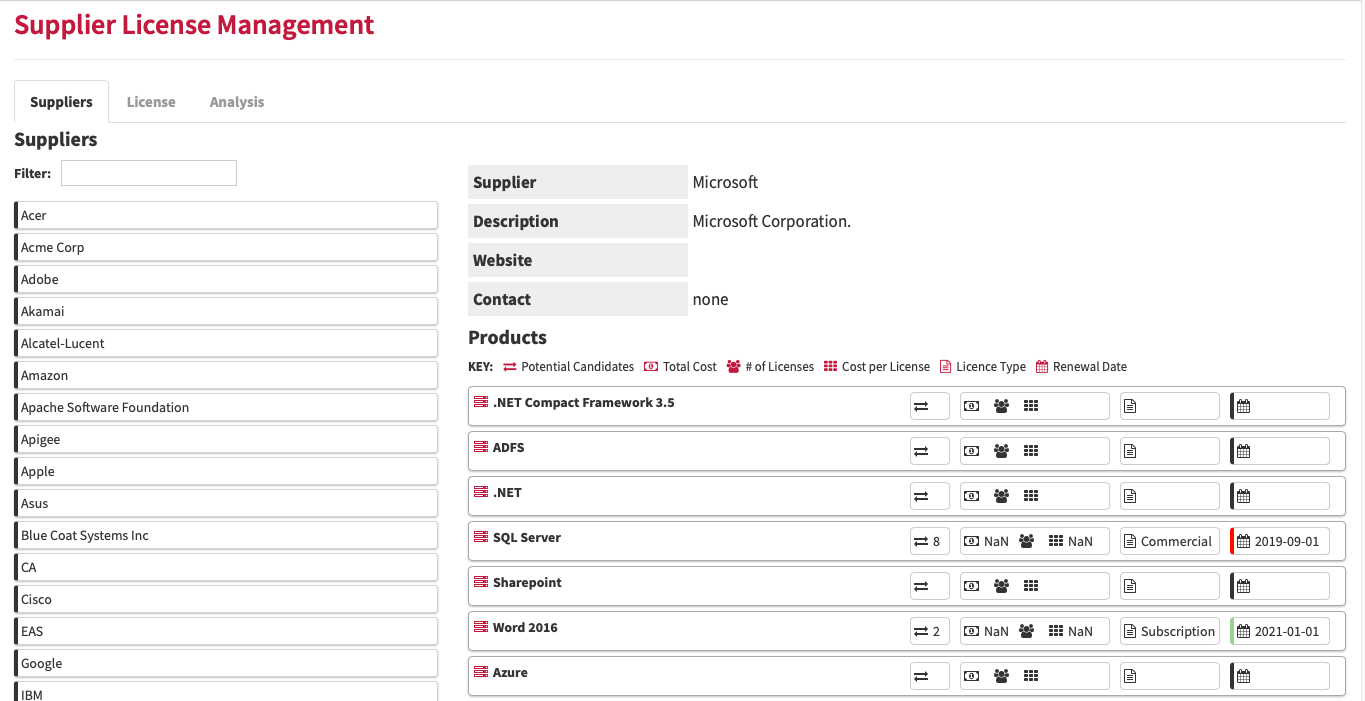Viewport: 1365px width, 701px height.
Task: Switch to the License tab
Action: coord(151,102)
